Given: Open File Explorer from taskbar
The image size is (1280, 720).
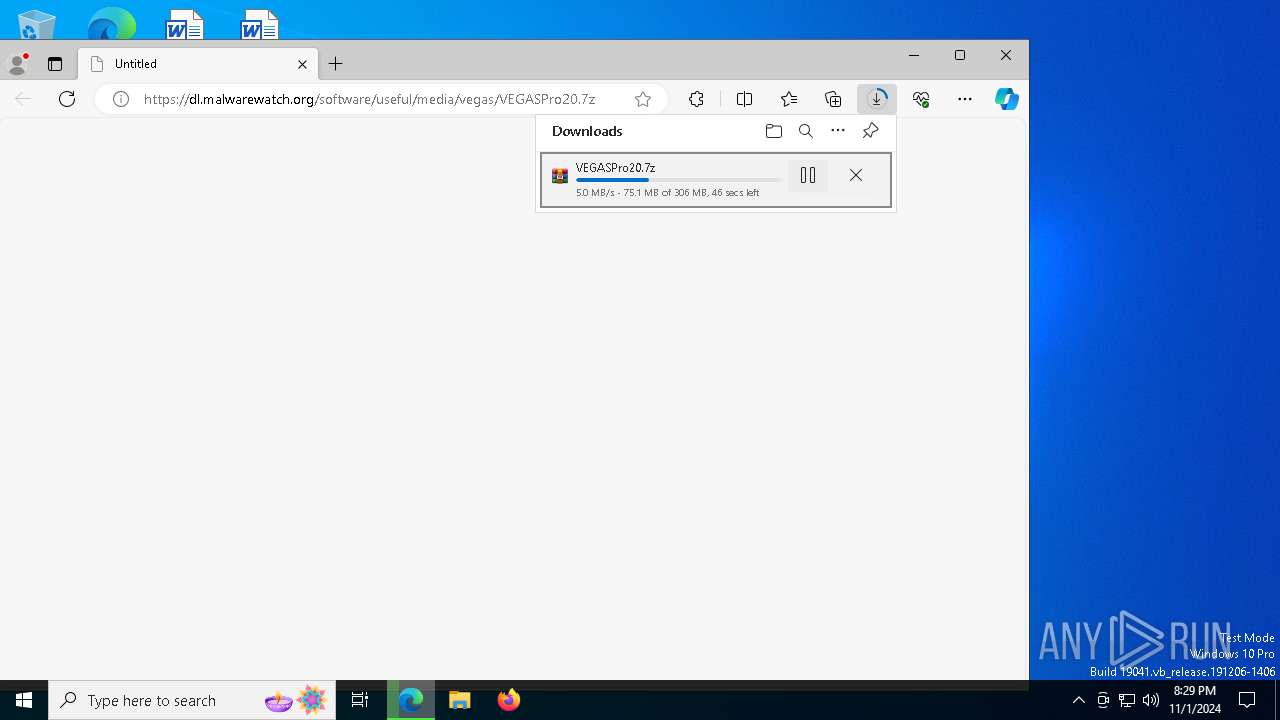Looking at the screenshot, I should 460,700.
